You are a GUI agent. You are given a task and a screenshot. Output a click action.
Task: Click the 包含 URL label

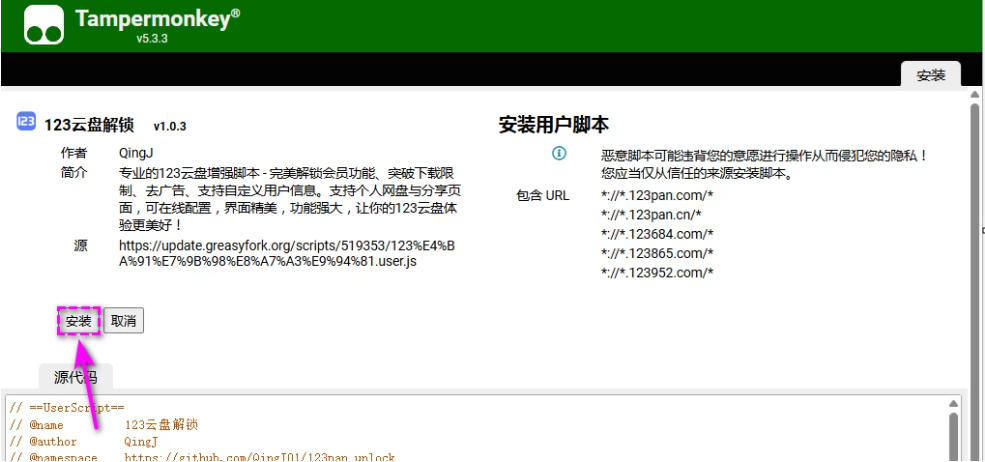click(x=542, y=195)
